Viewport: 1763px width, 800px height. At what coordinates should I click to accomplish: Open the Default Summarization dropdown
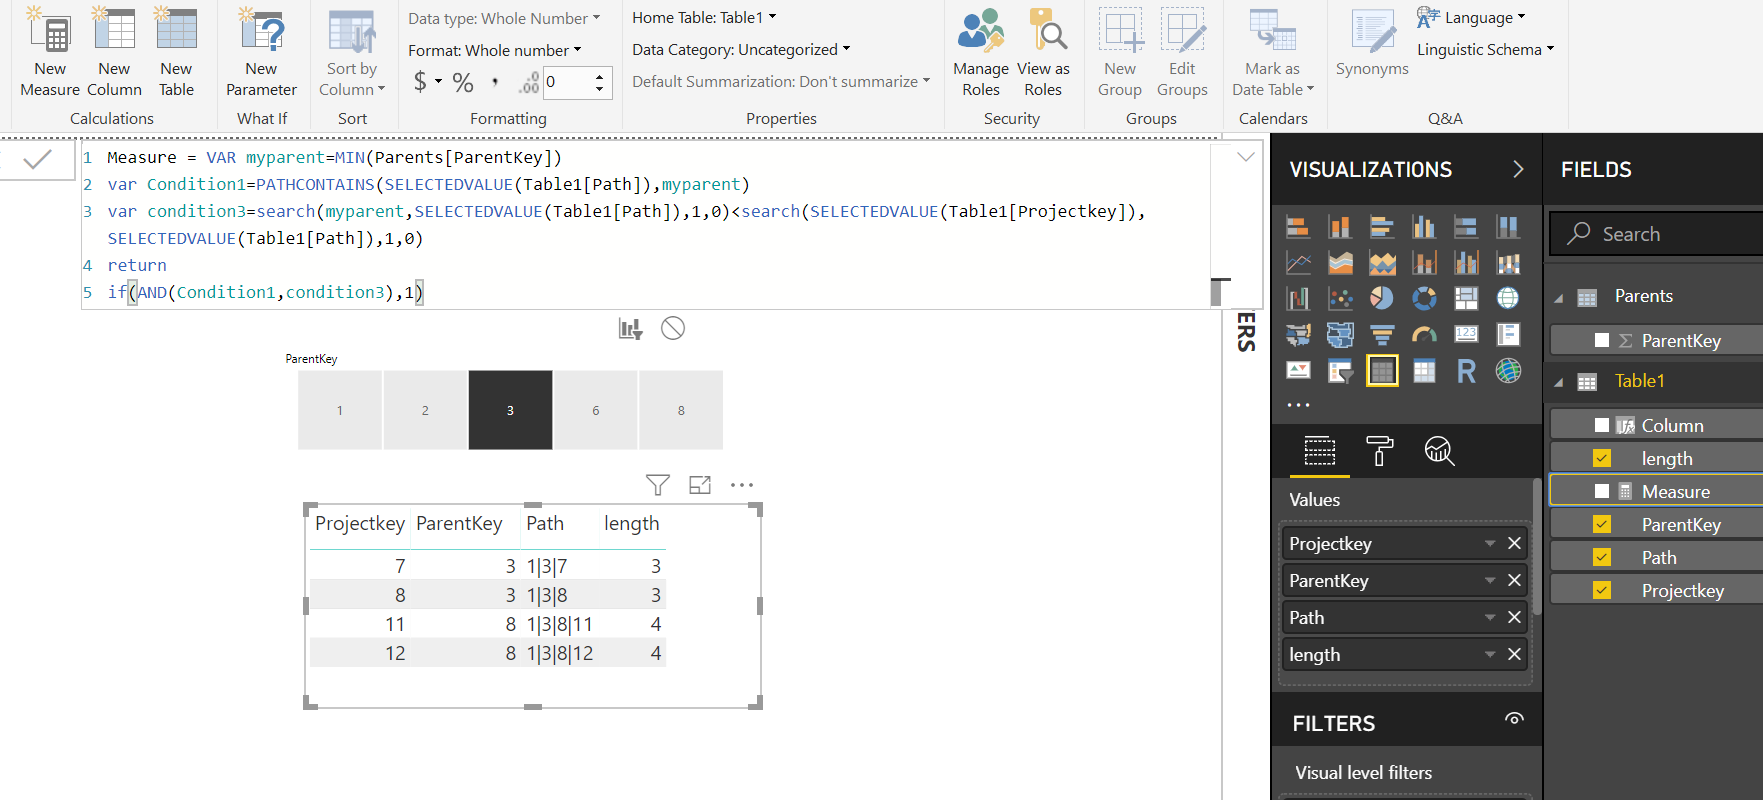click(781, 81)
